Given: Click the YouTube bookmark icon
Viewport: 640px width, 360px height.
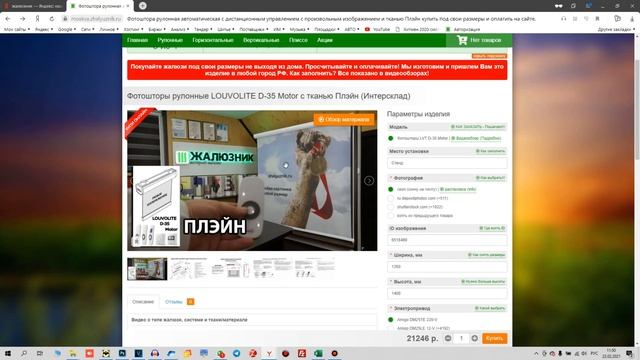Looking at the screenshot, I should [367, 29].
